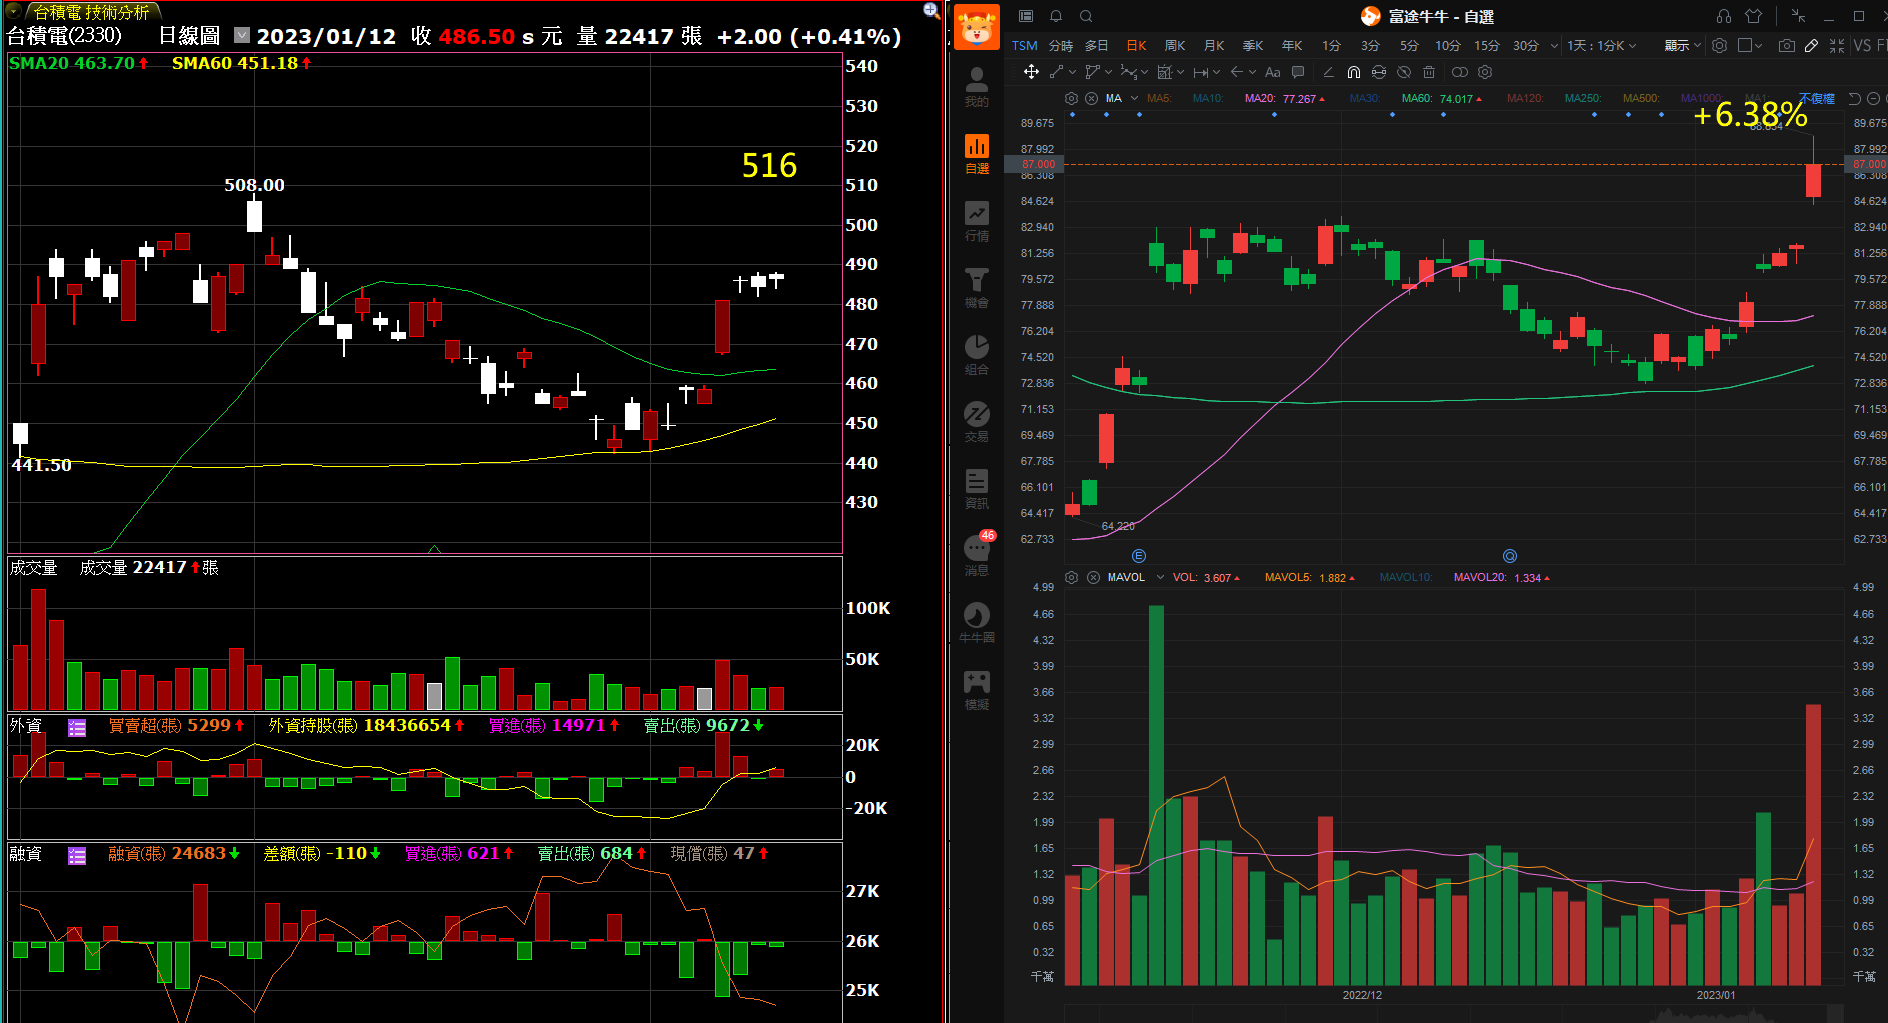This screenshot has height=1023, width=1888.
Task: Open 融資 detail list icon
Action: tap(77, 855)
